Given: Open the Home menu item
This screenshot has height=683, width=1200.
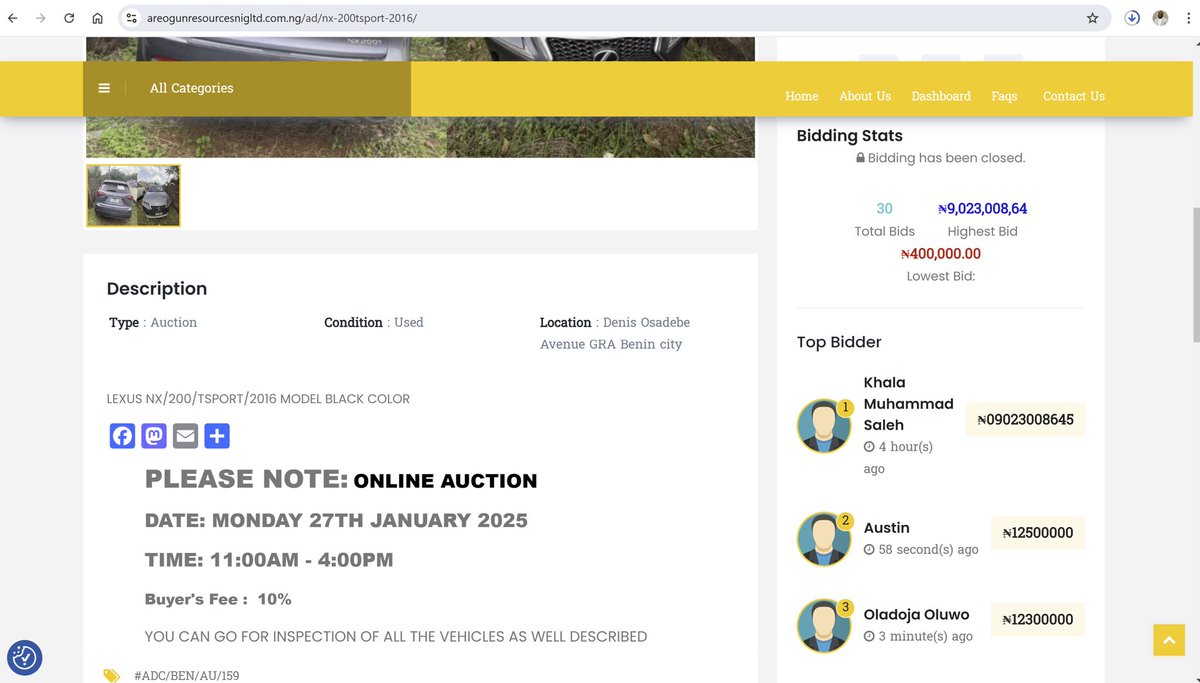Looking at the screenshot, I should [802, 96].
